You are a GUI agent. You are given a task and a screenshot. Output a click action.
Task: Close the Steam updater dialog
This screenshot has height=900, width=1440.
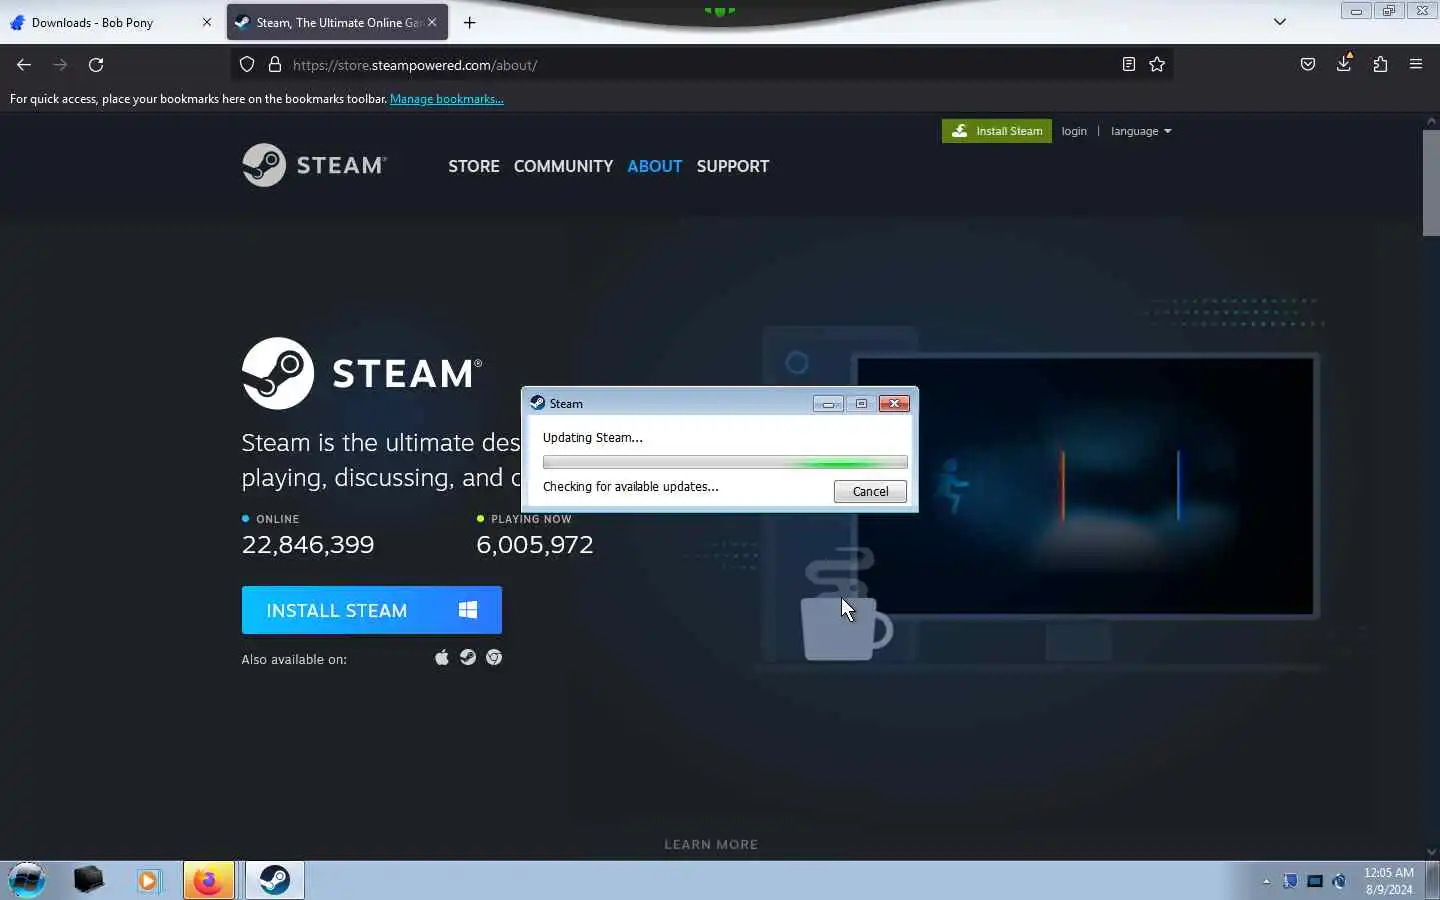894,404
